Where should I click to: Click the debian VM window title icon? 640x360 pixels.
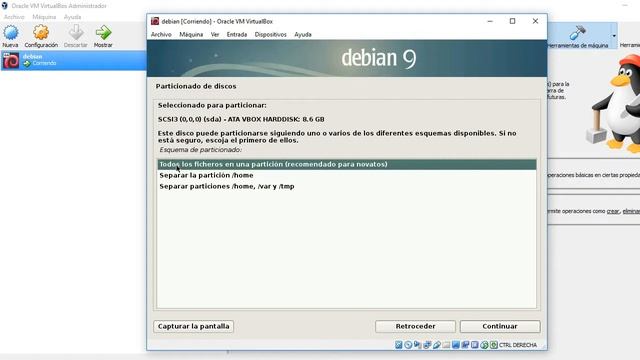pos(155,21)
